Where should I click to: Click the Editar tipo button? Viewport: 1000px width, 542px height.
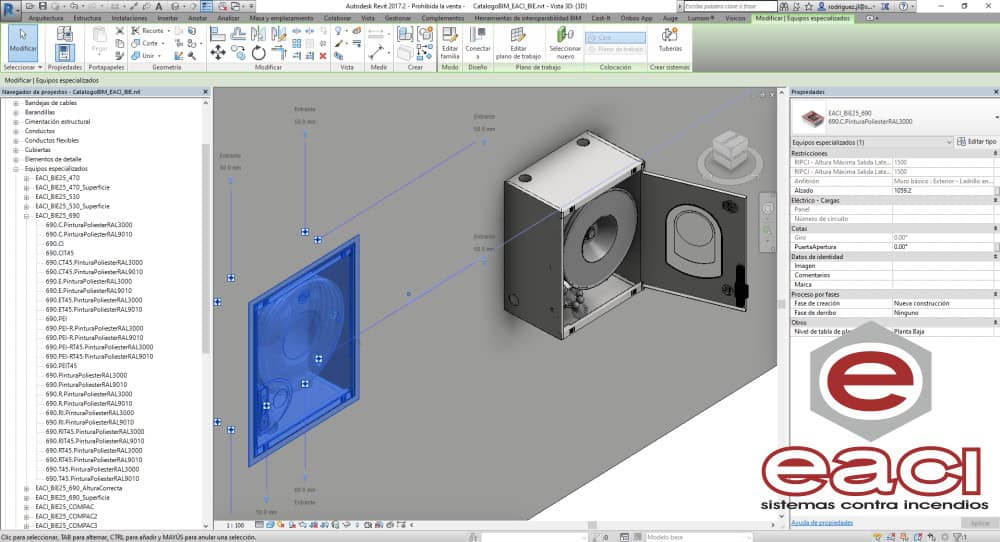[976, 142]
